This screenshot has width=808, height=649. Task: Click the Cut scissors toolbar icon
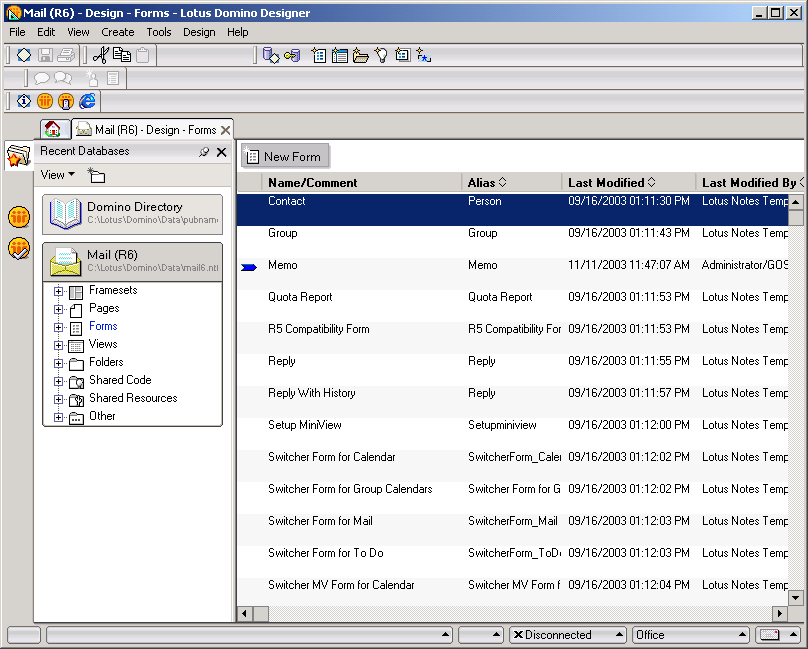(x=101, y=55)
